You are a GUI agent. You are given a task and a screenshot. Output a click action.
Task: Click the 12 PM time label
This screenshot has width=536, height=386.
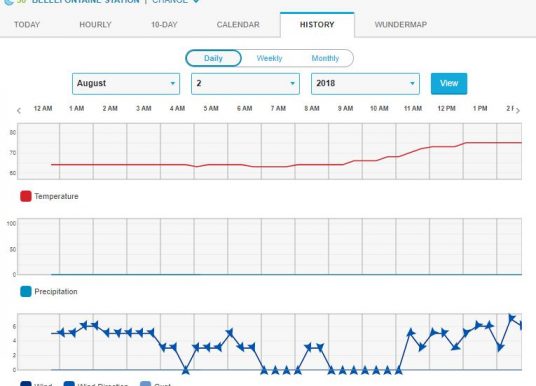tap(446, 108)
